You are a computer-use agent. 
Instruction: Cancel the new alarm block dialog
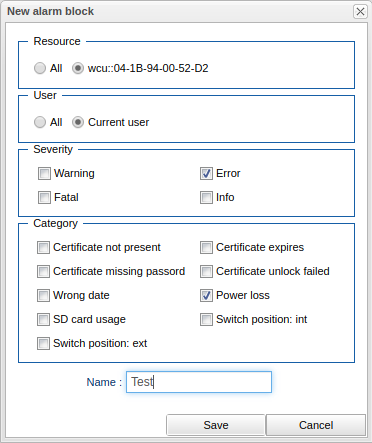coord(316,425)
